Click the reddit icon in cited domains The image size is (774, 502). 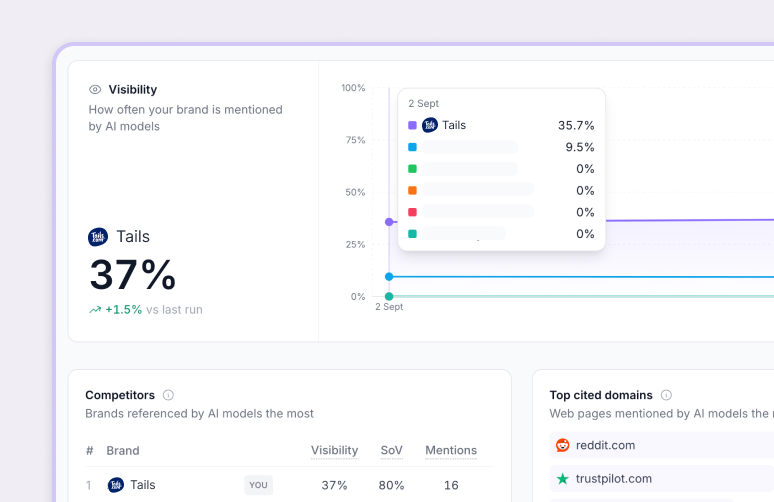pyautogui.click(x=563, y=445)
